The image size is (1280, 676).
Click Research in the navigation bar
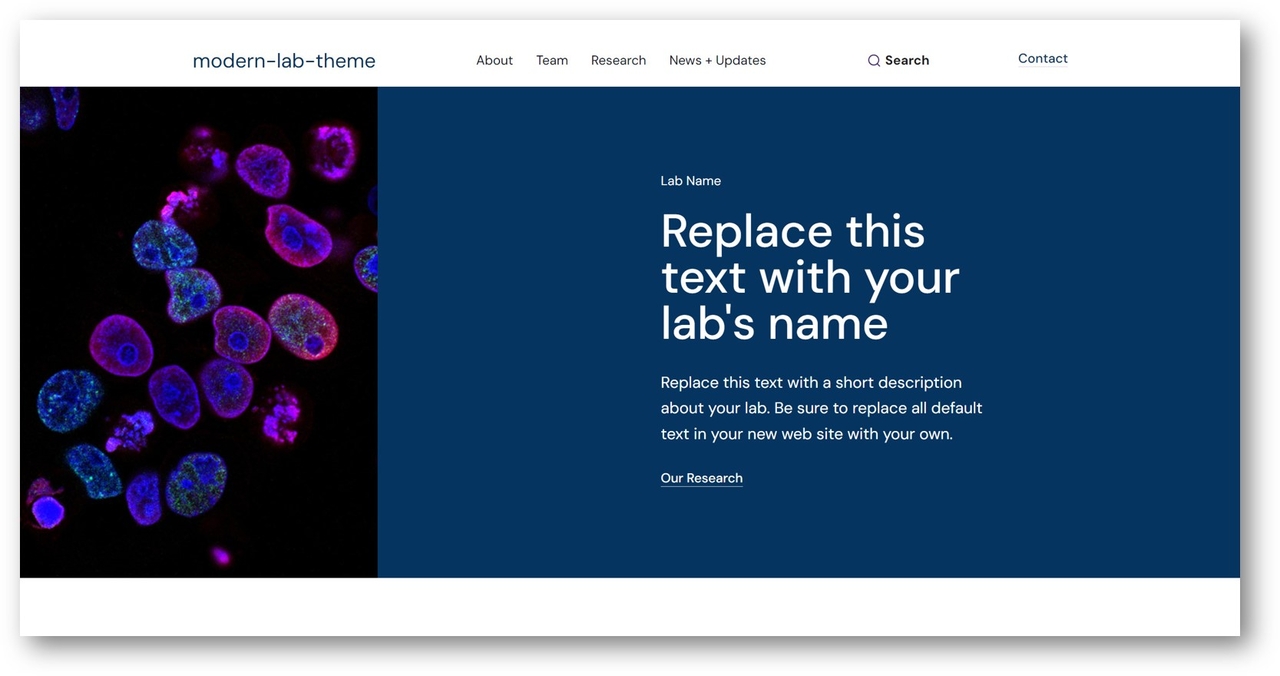coord(618,60)
